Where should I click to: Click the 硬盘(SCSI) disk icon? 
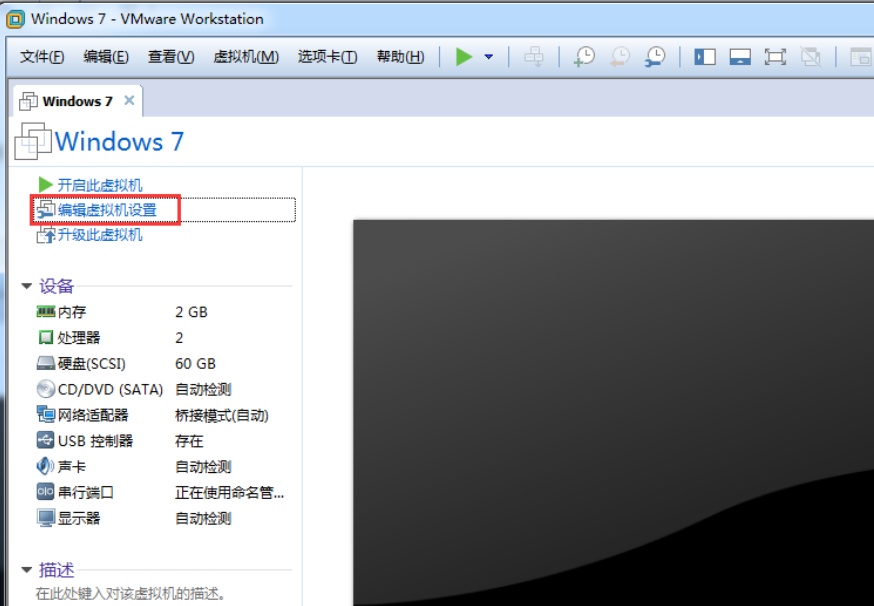tap(46, 363)
